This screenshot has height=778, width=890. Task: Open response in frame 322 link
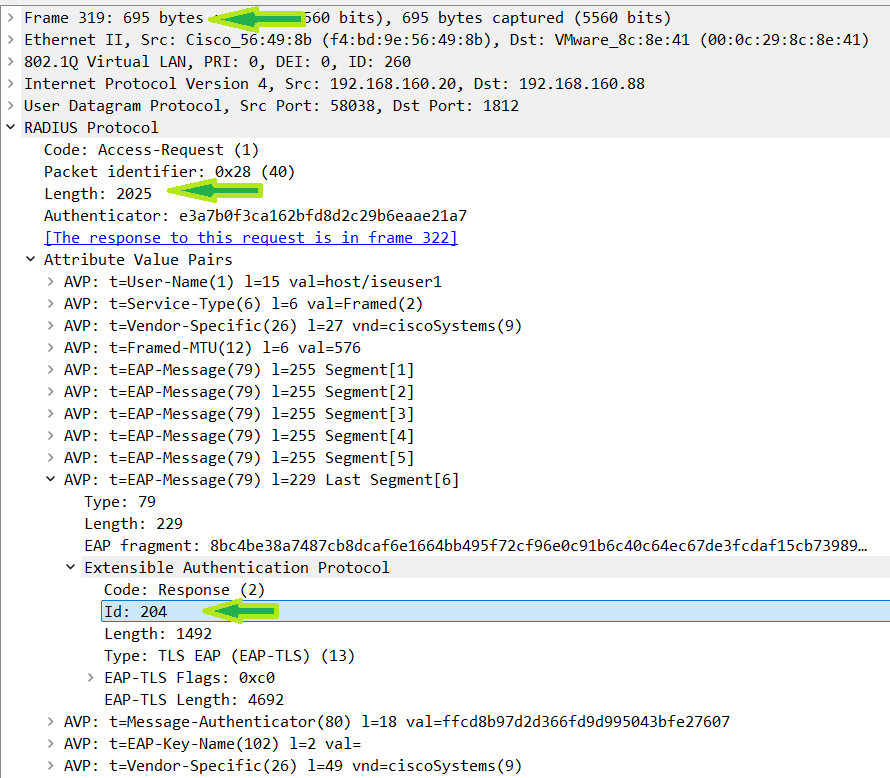(x=251, y=238)
